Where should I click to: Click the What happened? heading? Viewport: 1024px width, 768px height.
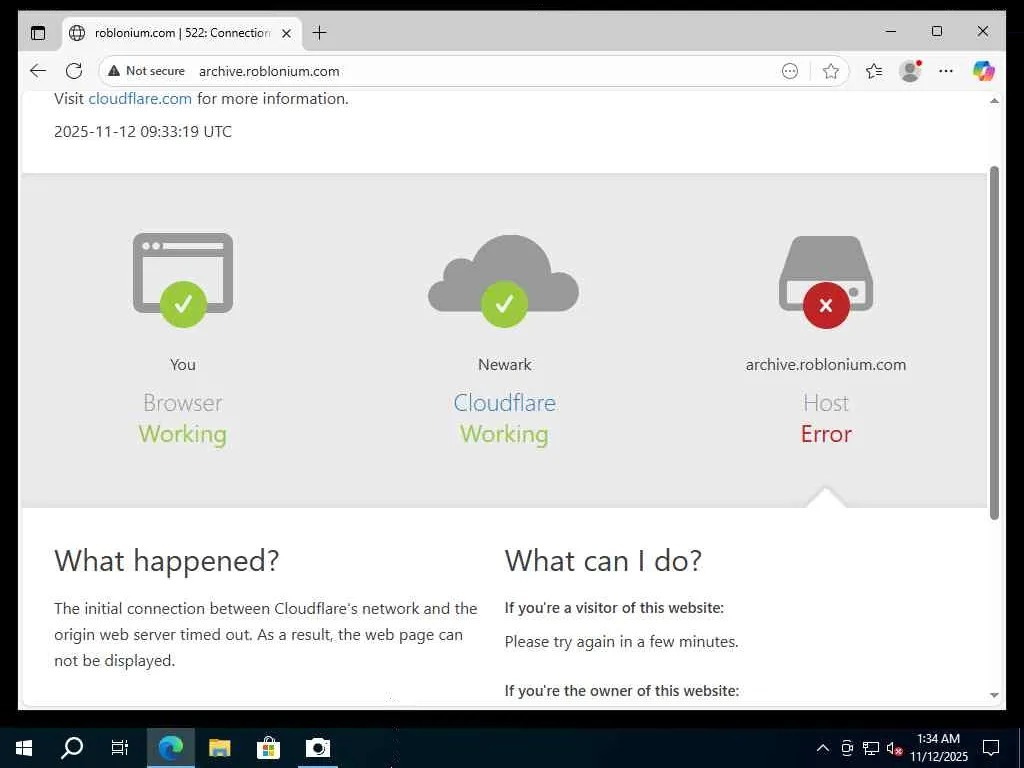tap(167, 560)
